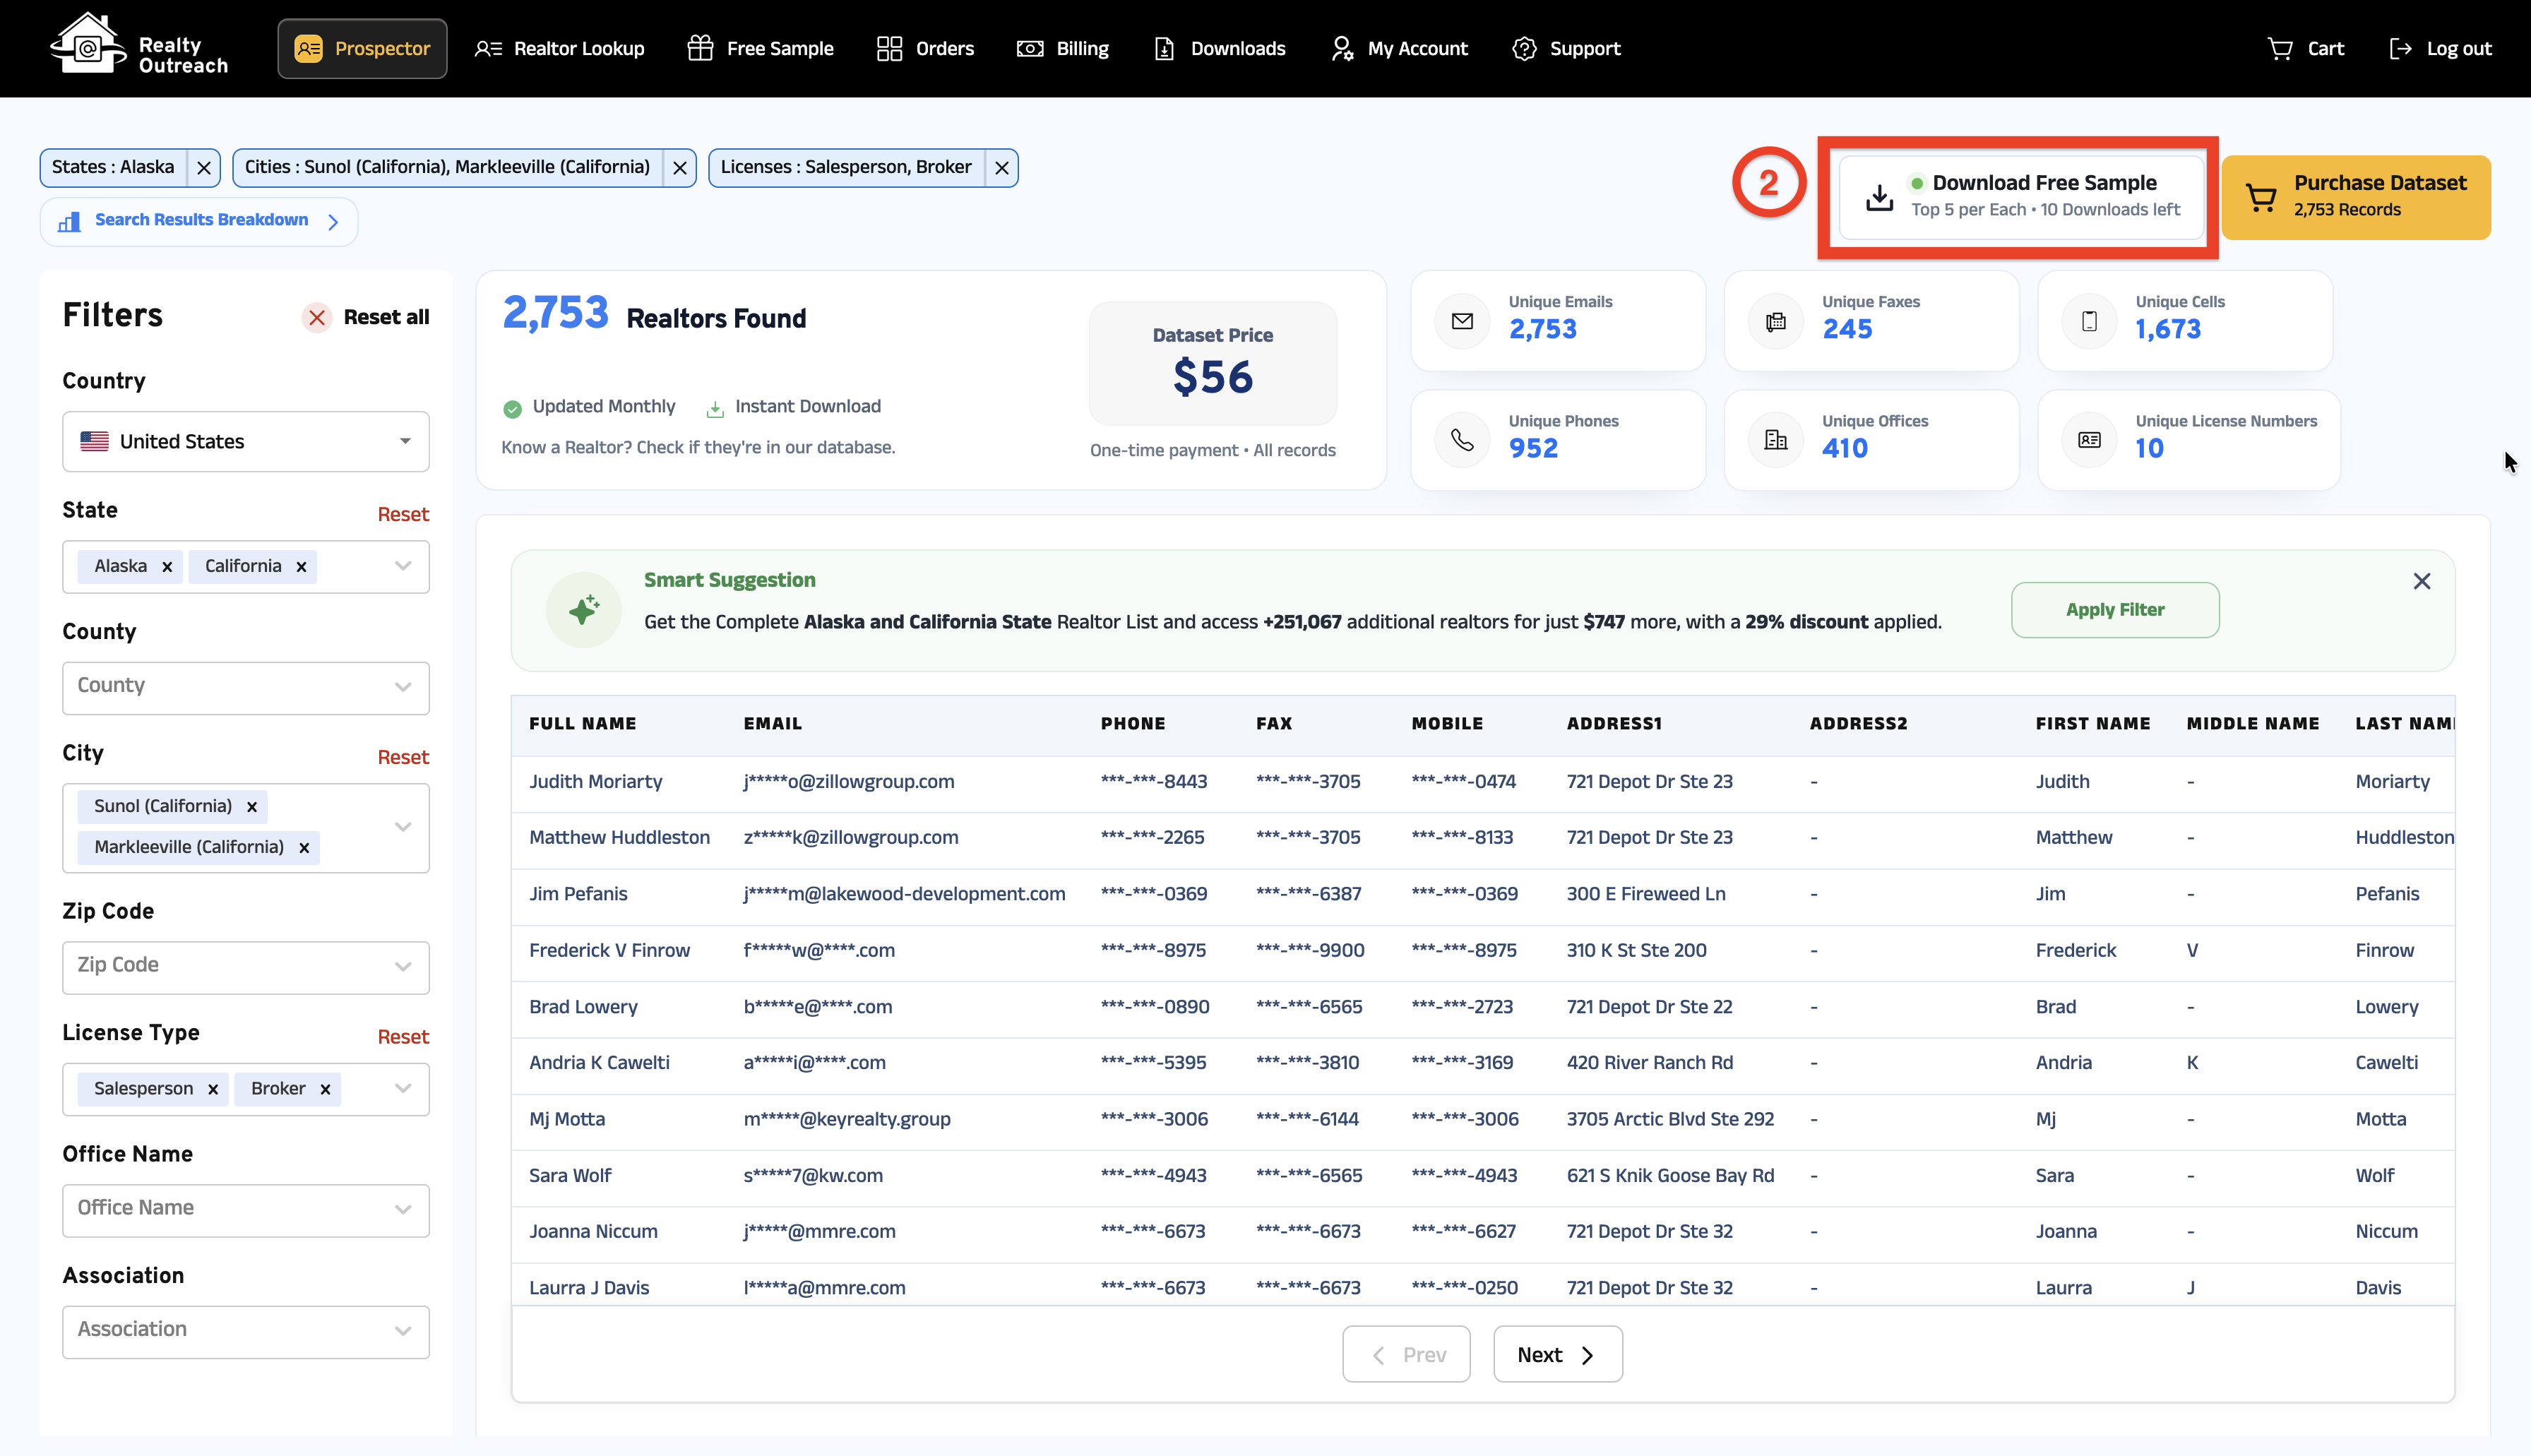Open Support from the header
The height and width of the screenshot is (1456, 2531).
pos(1566,48)
